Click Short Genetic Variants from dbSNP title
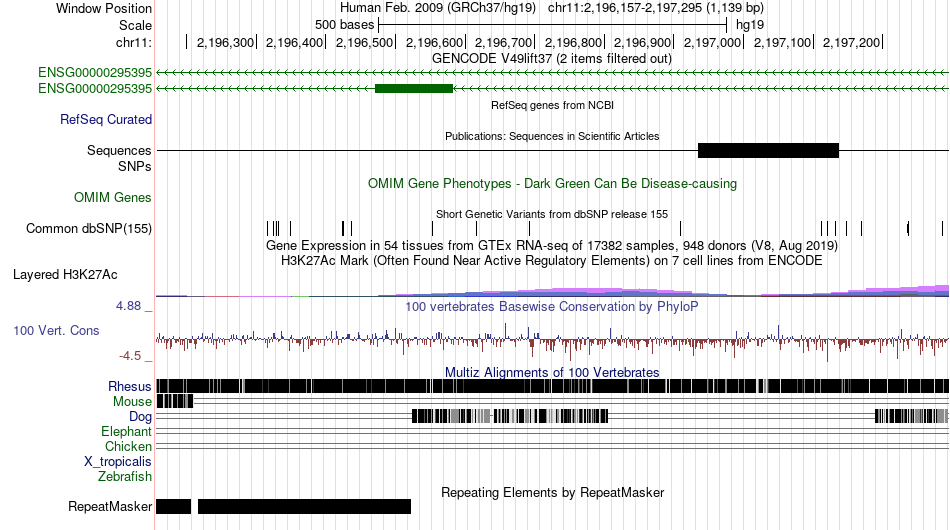The width and height of the screenshot is (950, 530). [552, 214]
